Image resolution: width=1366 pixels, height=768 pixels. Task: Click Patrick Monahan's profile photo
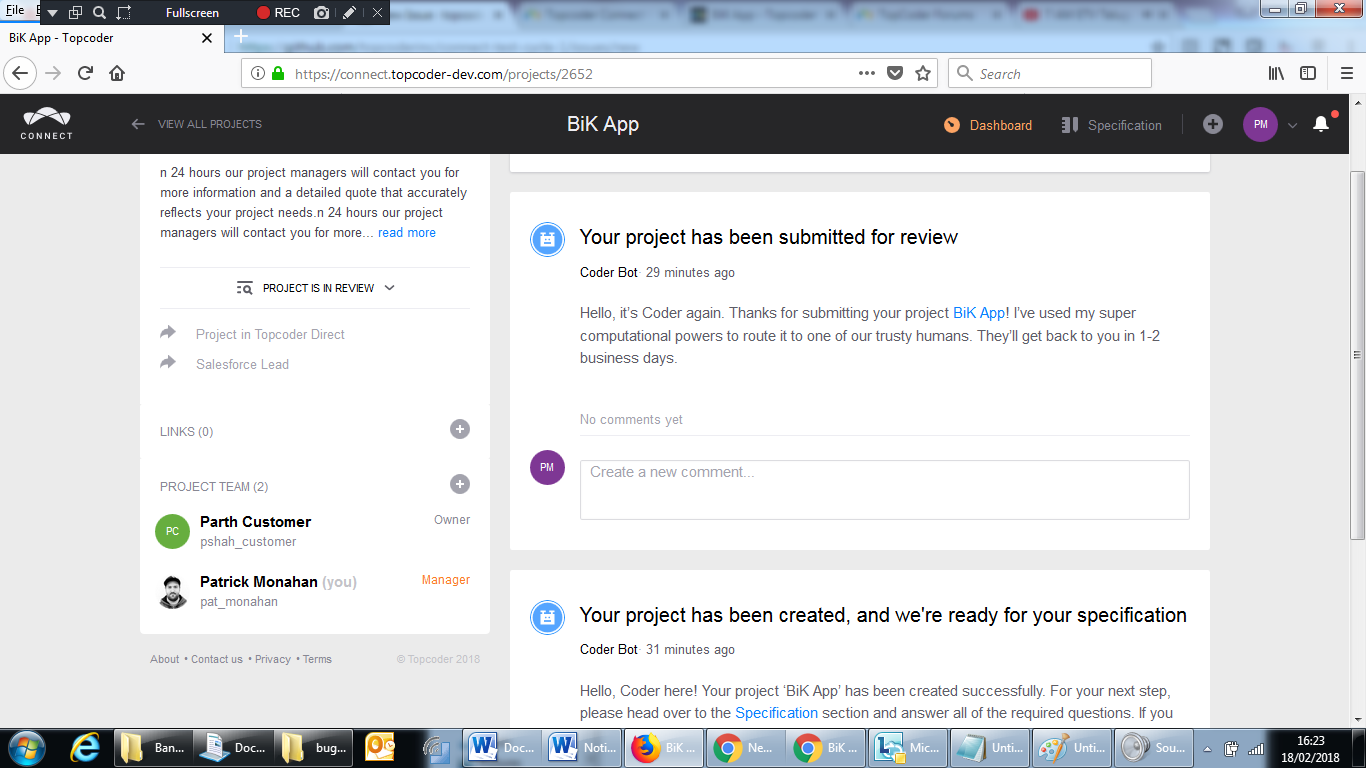(x=173, y=591)
